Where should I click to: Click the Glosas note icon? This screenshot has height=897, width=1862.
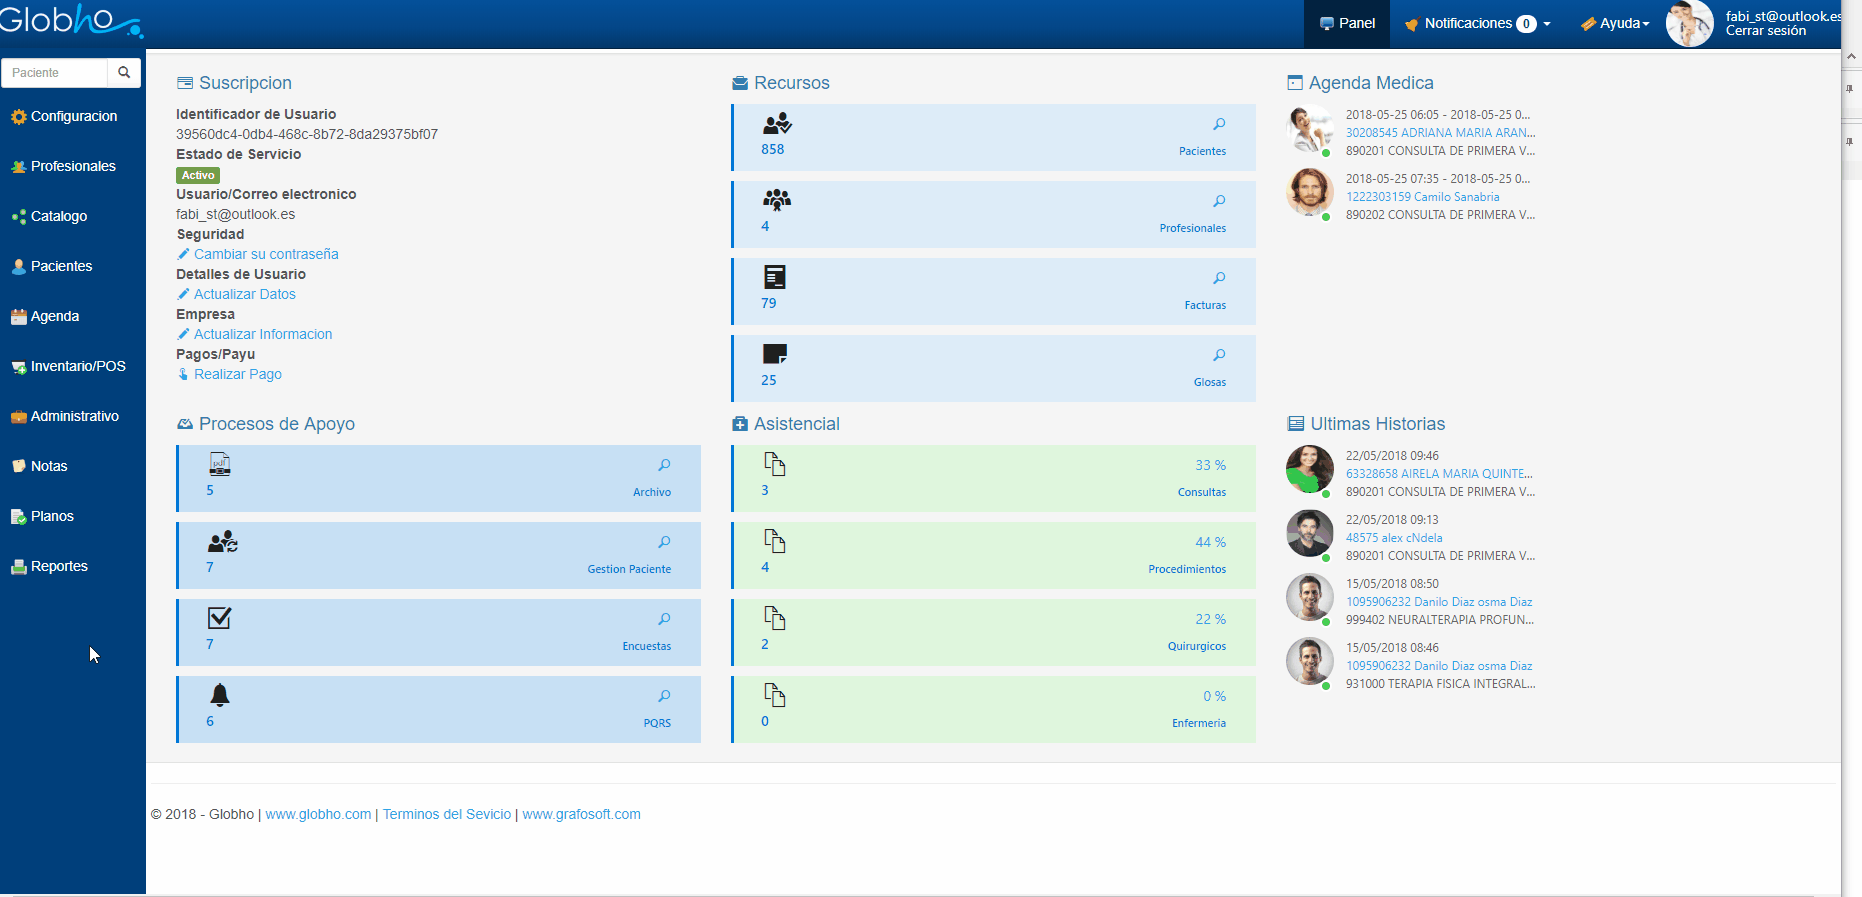774,354
